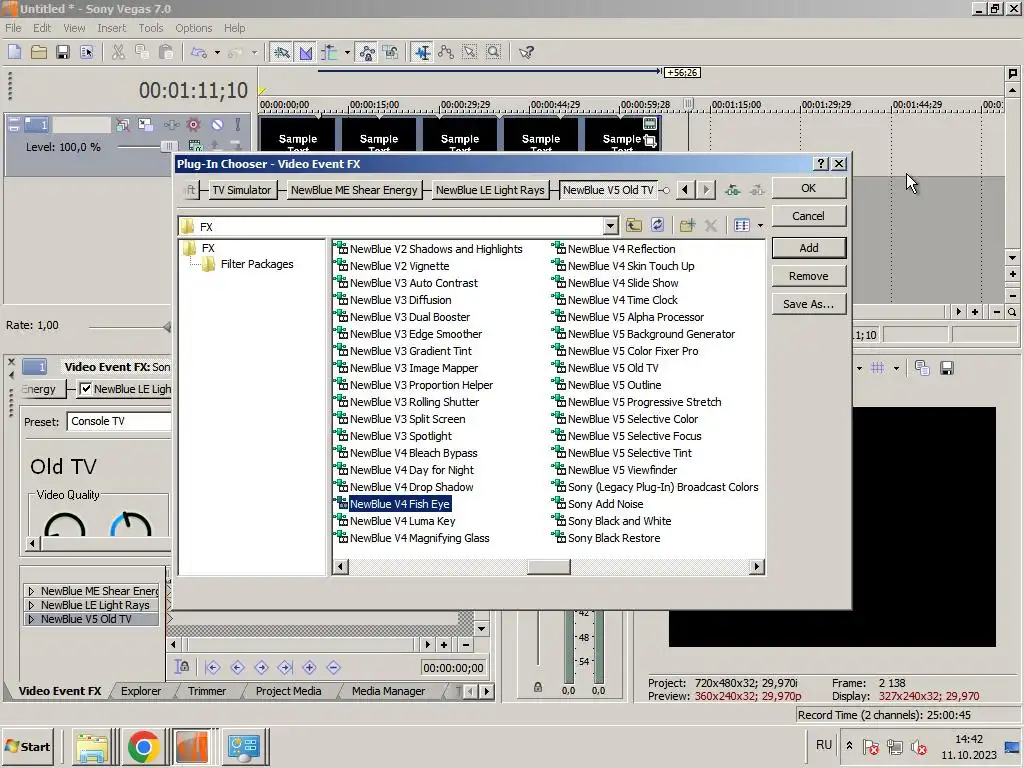Click the Up One Level folder icon

tap(633, 225)
